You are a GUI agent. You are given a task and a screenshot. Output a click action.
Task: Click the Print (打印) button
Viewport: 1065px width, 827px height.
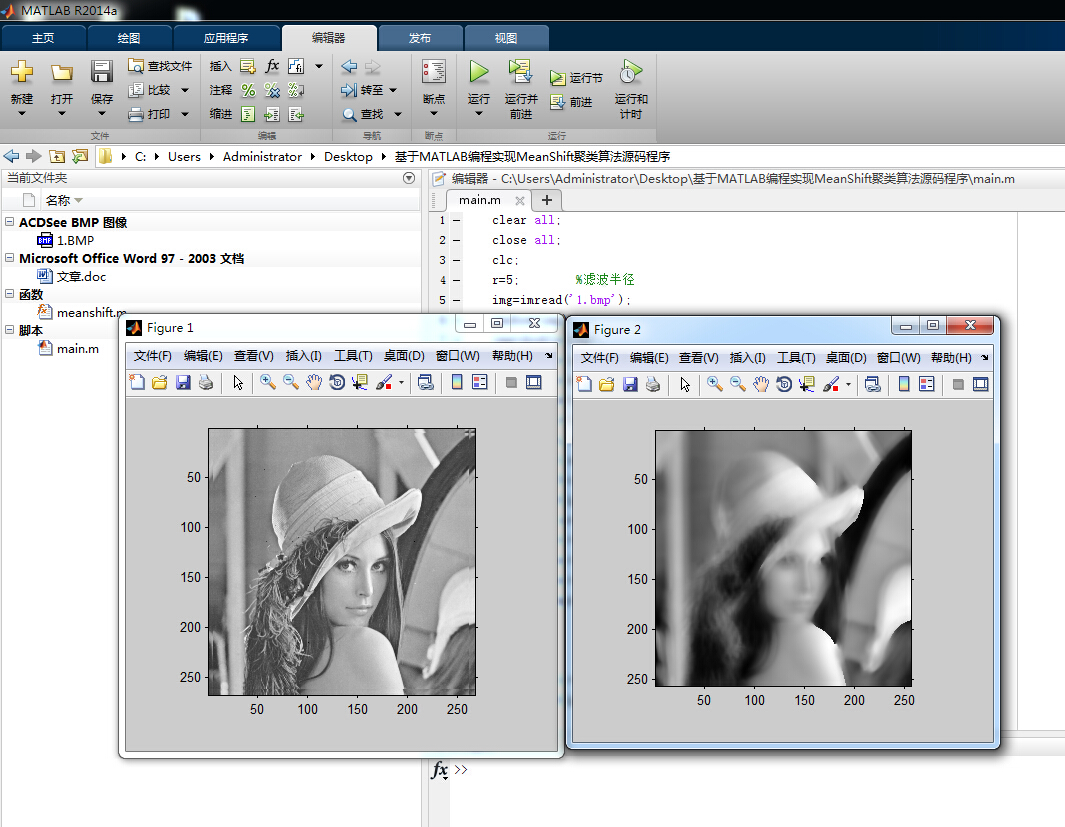151,114
